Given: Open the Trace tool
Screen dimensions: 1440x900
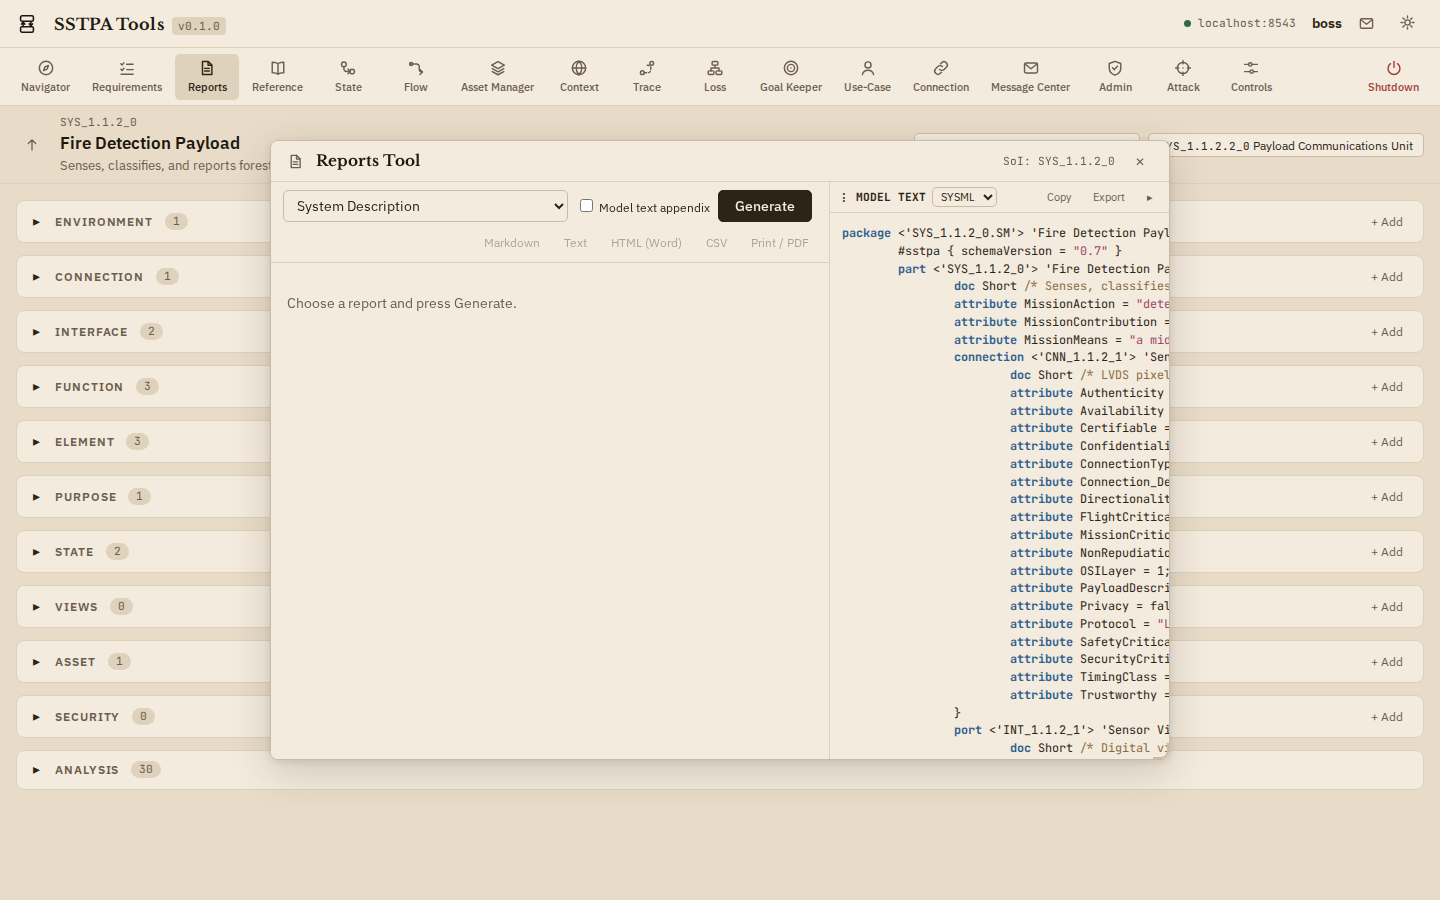Looking at the screenshot, I should point(647,77).
